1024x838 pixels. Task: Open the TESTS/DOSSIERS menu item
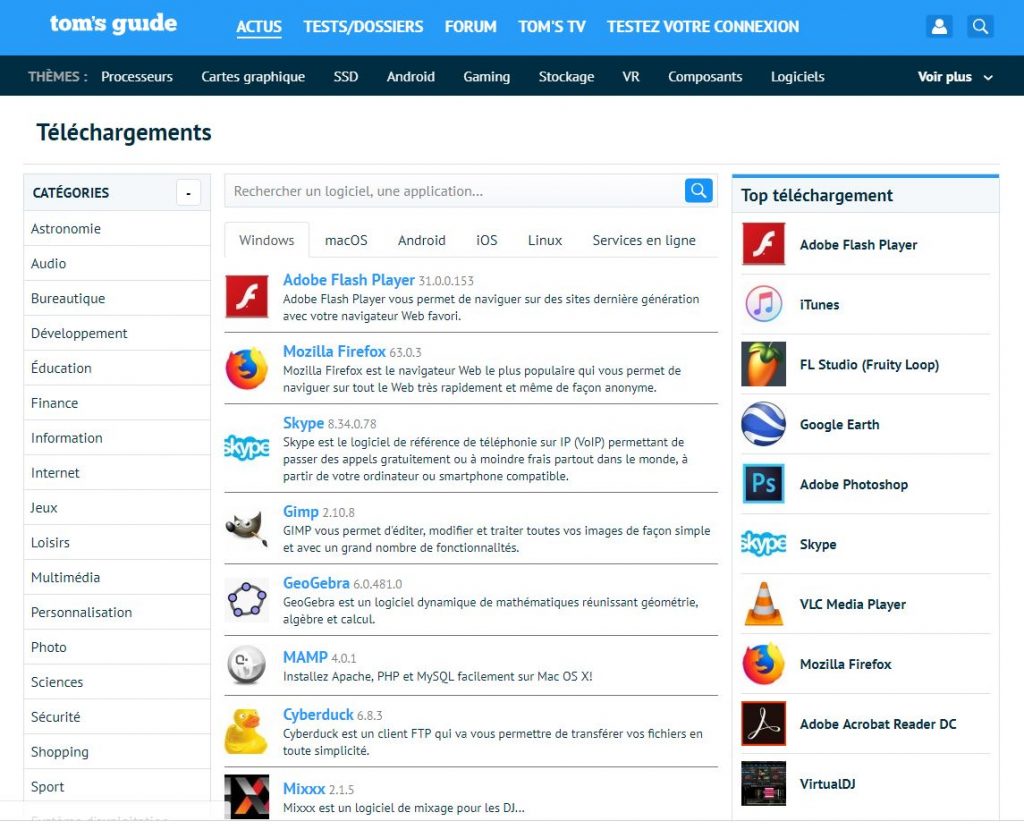(x=363, y=27)
